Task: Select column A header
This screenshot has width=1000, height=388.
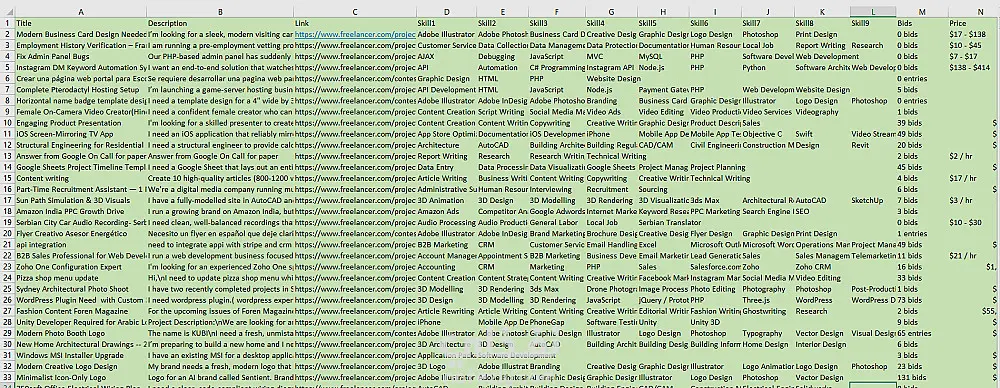Action: pyautogui.click(x=81, y=11)
